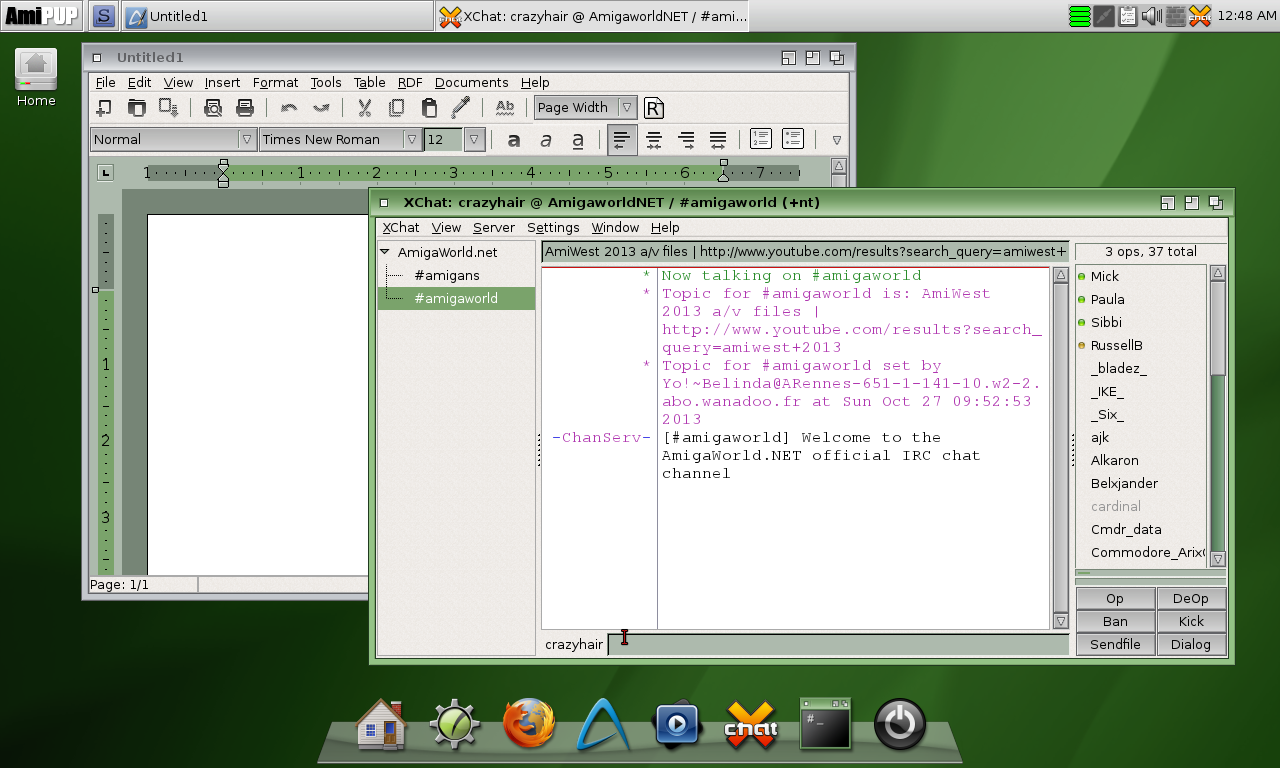Click the Cut scissors icon
The height and width of the screenshot is (768, 1280).
click(x=365, y=108)
